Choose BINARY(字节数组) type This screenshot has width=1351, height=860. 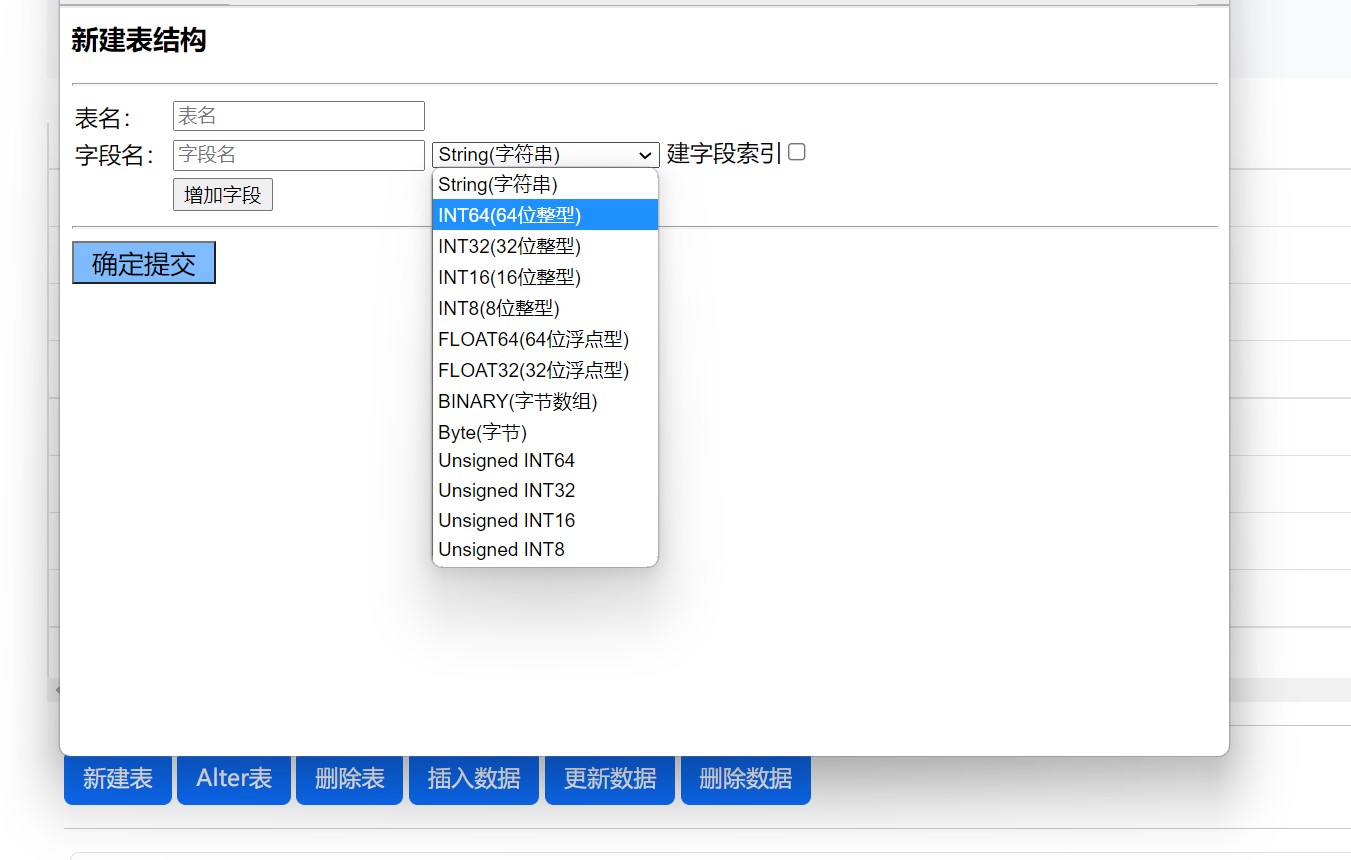click(545, 401)
